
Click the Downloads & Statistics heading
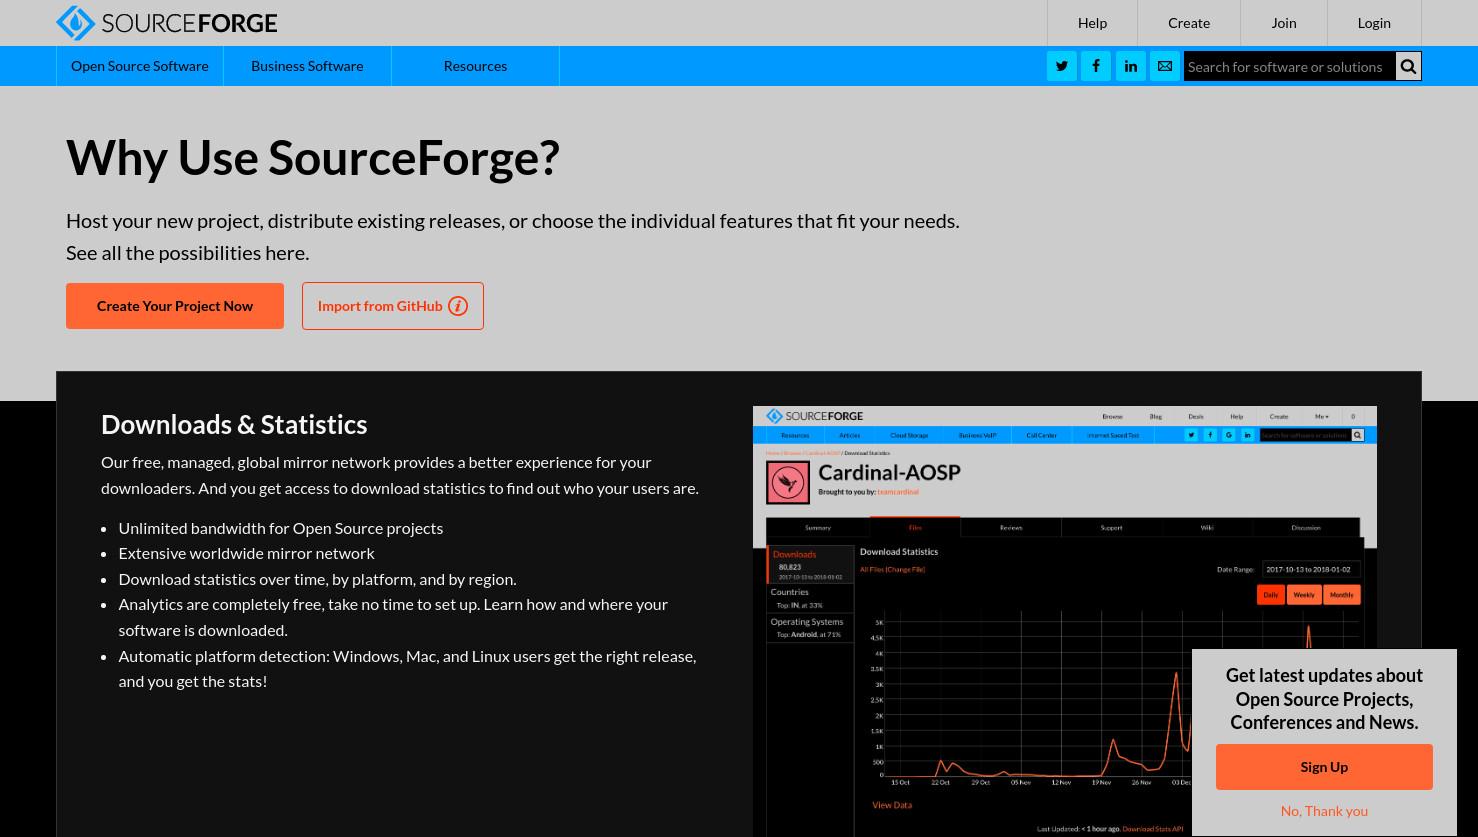tap(234, 424)
